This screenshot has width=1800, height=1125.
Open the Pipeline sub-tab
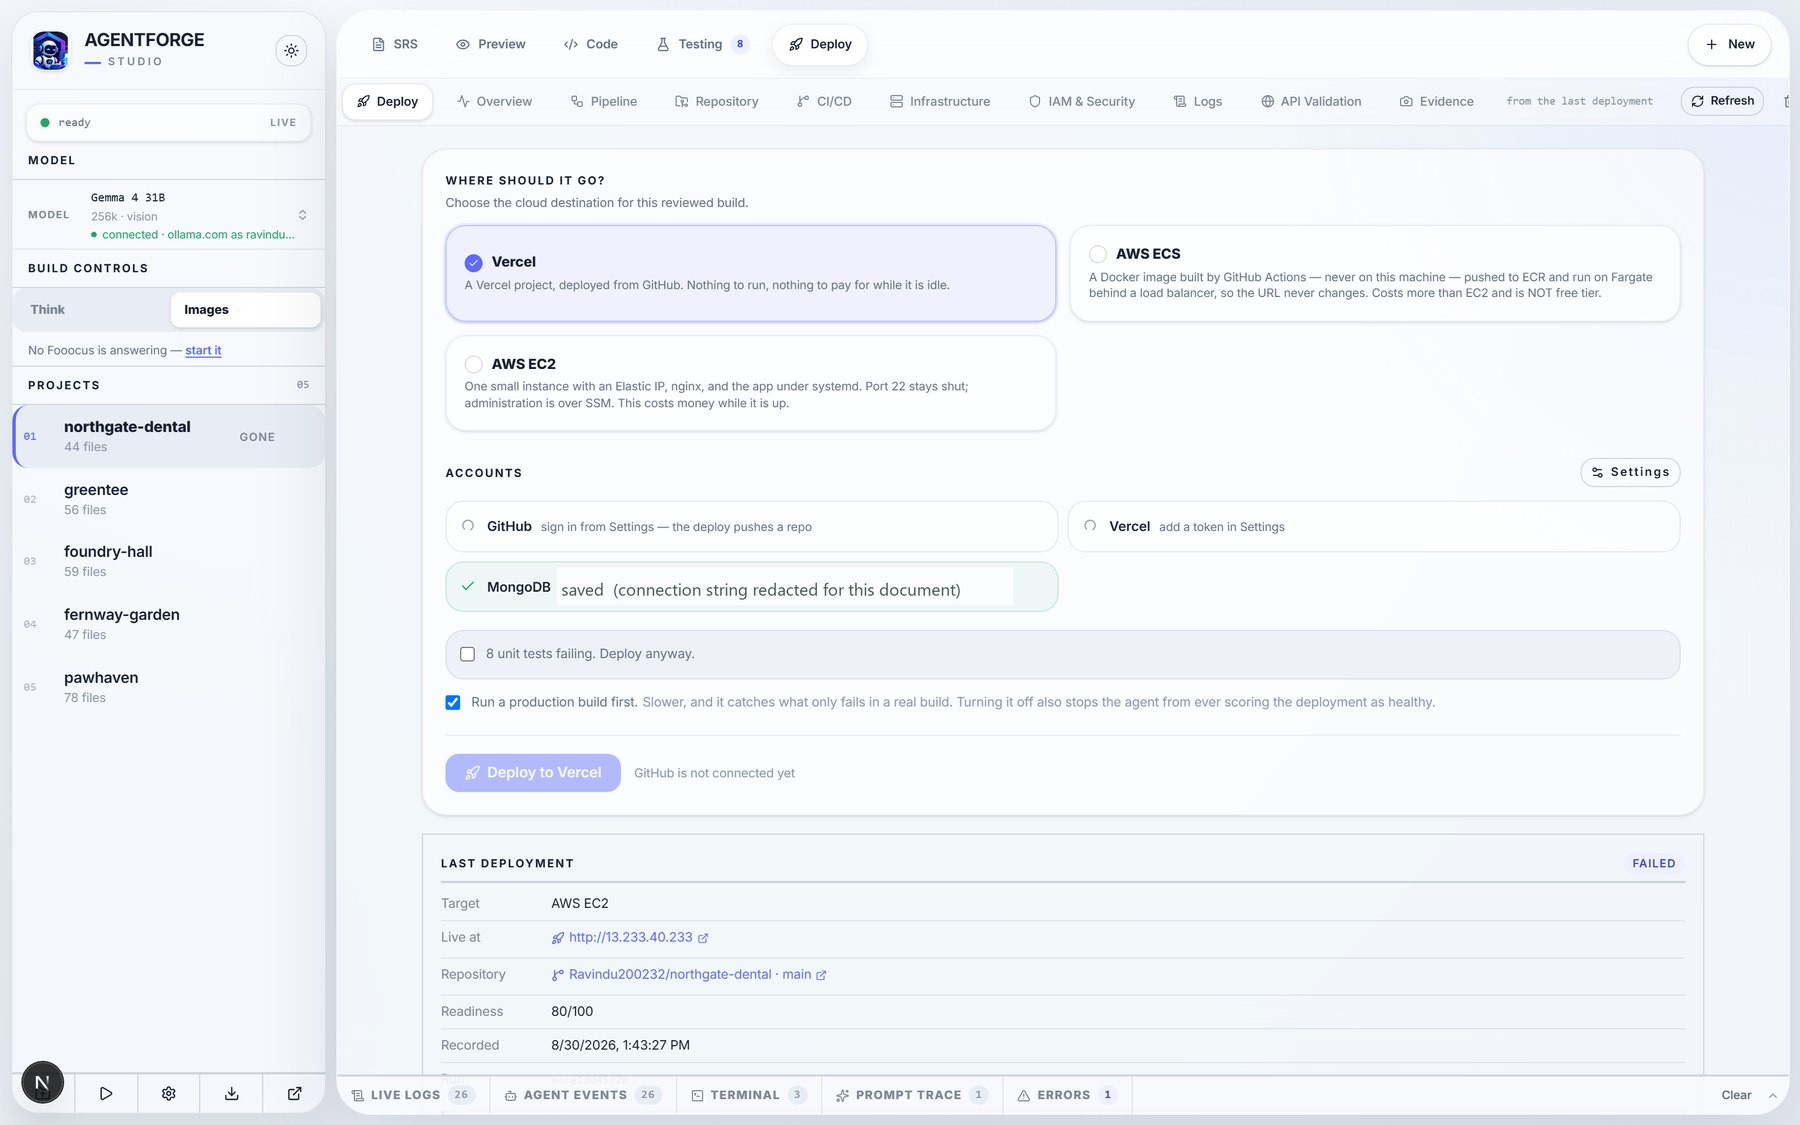tap(604, 101)
